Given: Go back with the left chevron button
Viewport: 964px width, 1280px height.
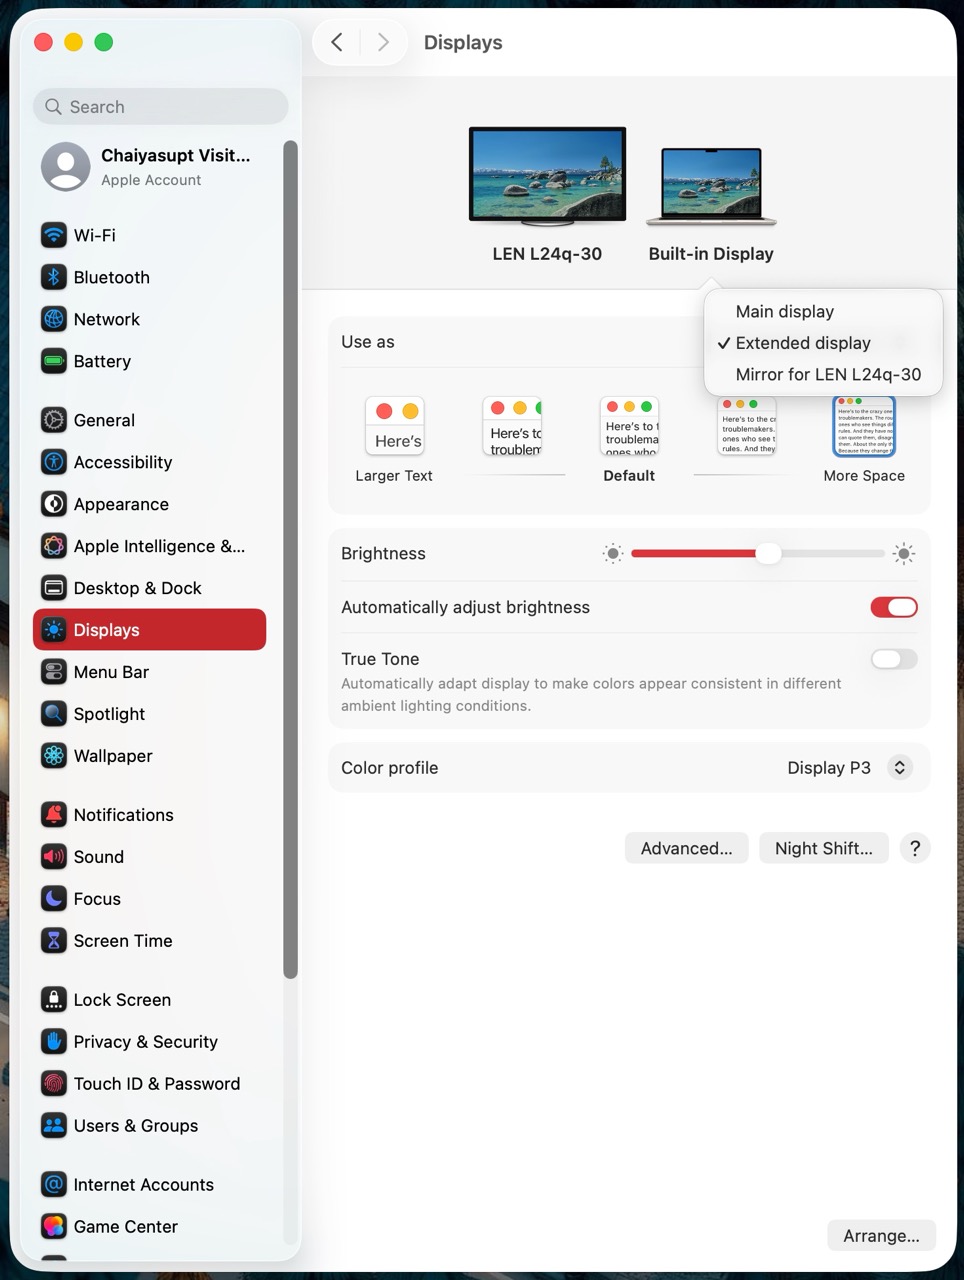Looking at the screenshot, I should click(337, 42).
